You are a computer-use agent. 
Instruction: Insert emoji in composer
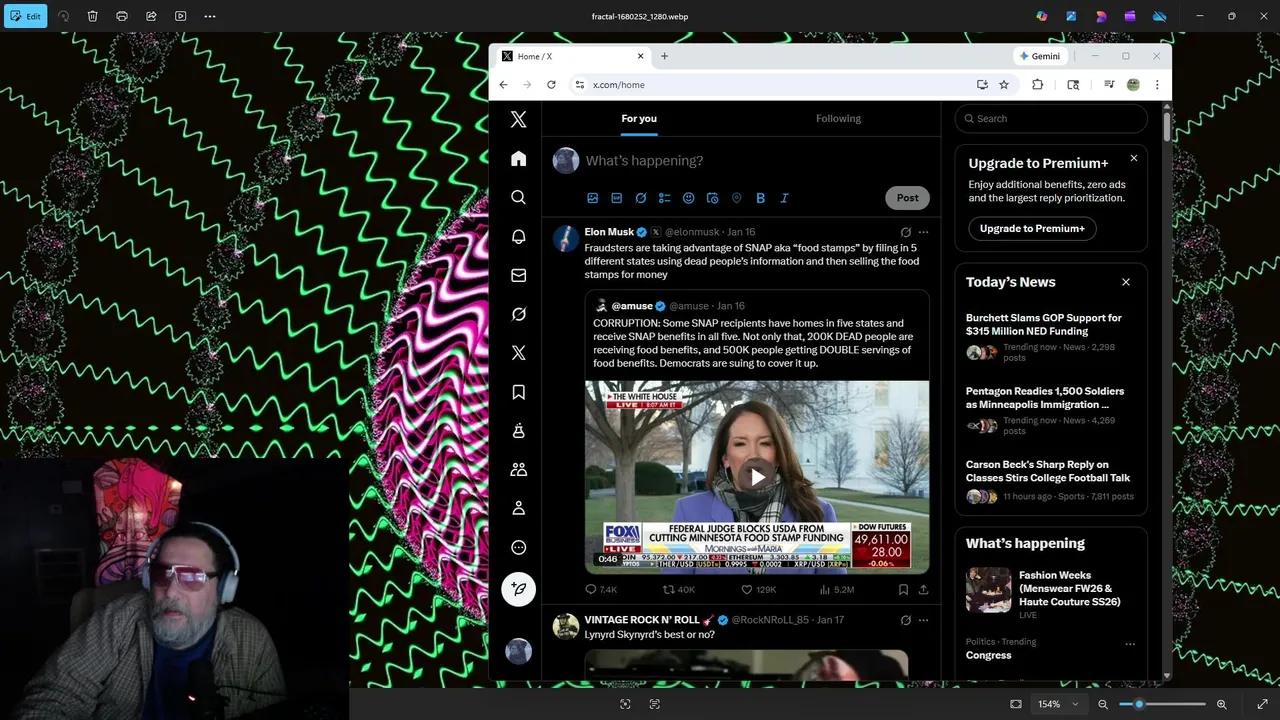[x=688, y=198]
